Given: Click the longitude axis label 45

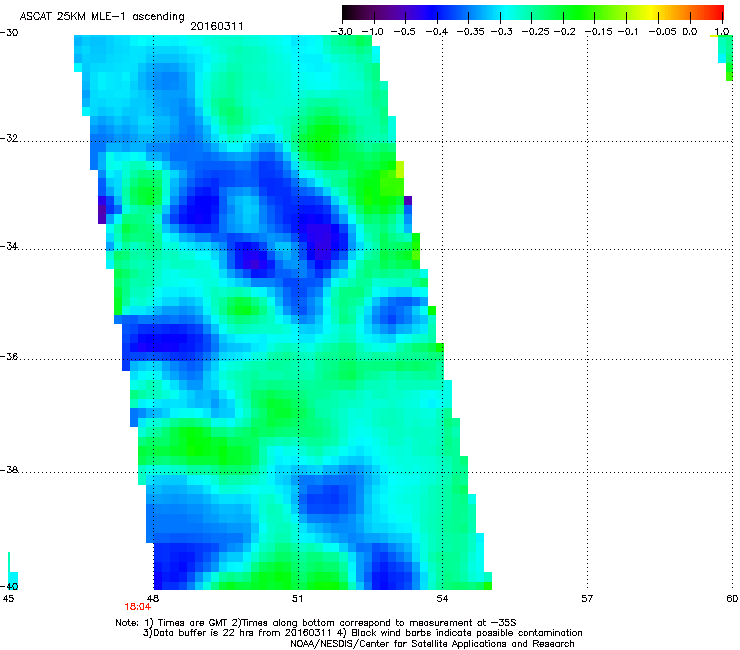Looking at the screenshot, I should (8, 599).
